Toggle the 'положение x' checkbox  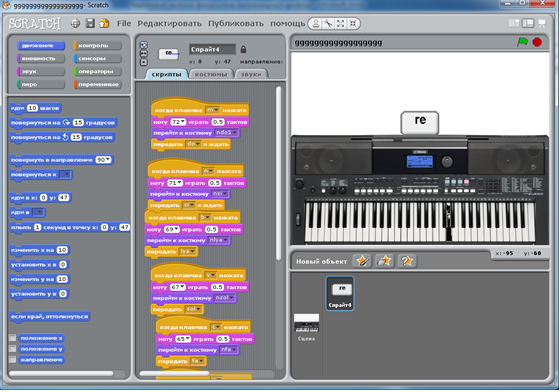pyautogui.click(x=12, y=338)
